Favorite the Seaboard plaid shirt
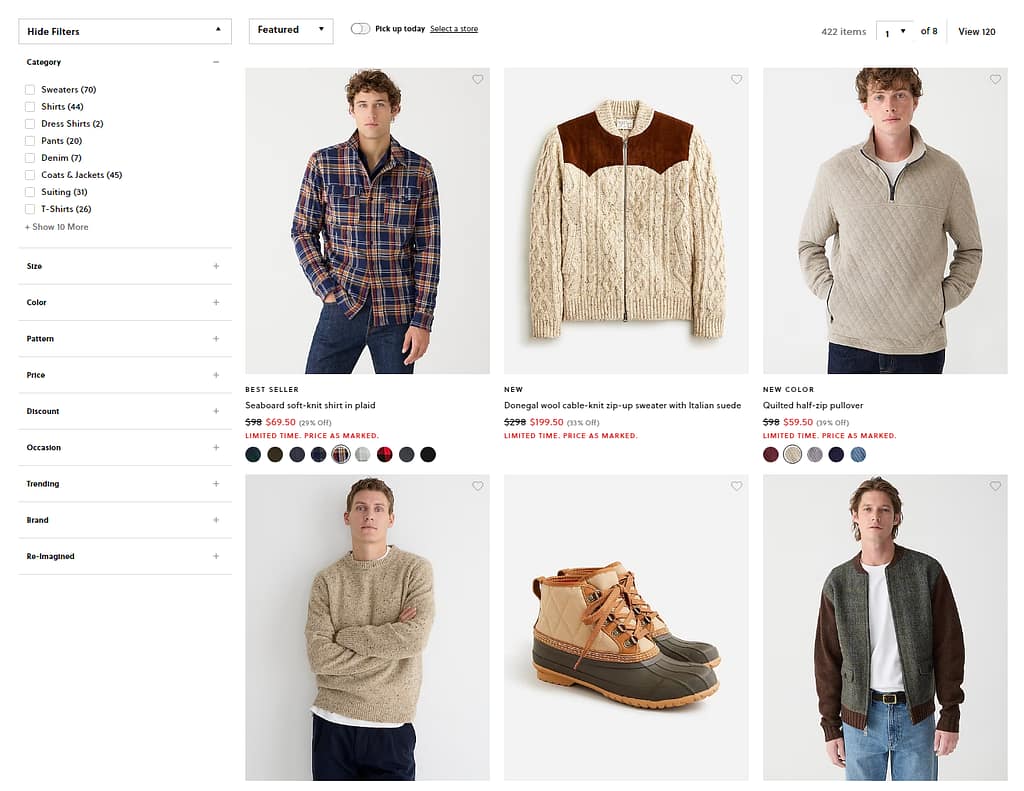This screenshot has width=1024, height=791. click(477, 79)
